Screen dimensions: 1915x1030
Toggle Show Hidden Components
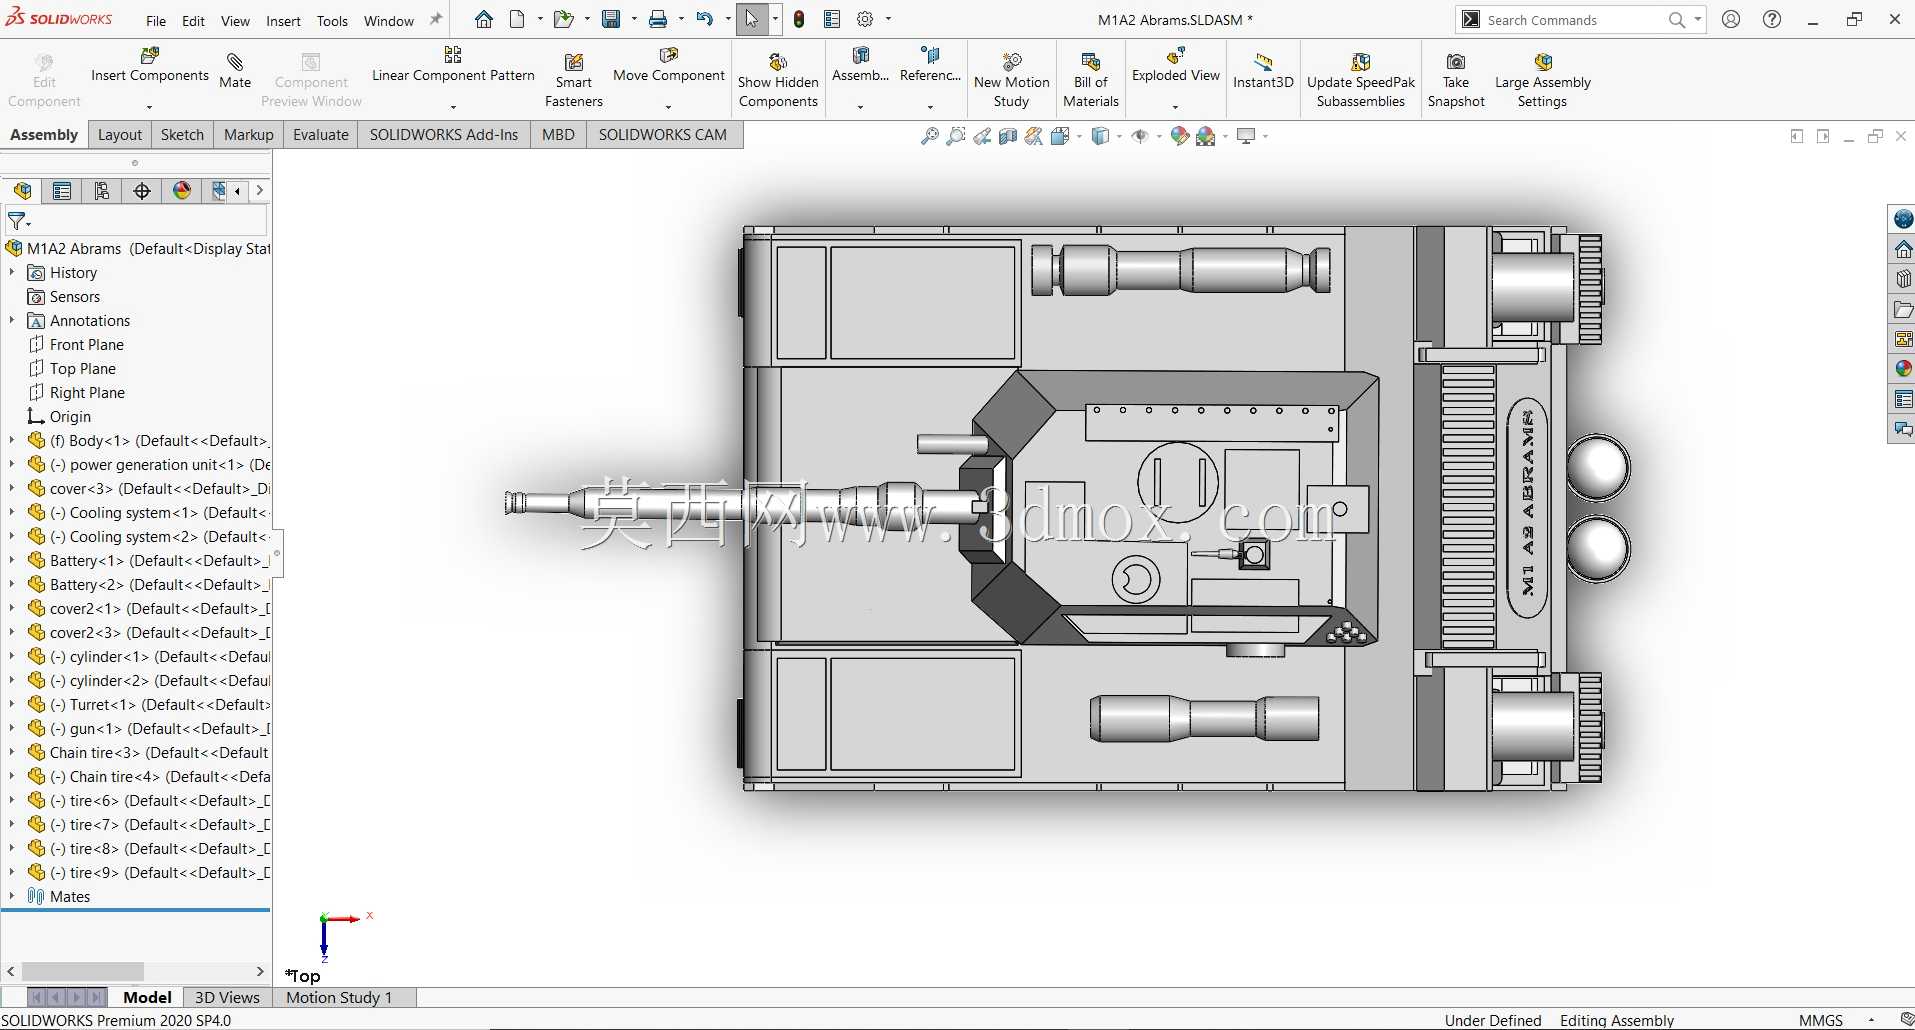(x=778, y=79)
